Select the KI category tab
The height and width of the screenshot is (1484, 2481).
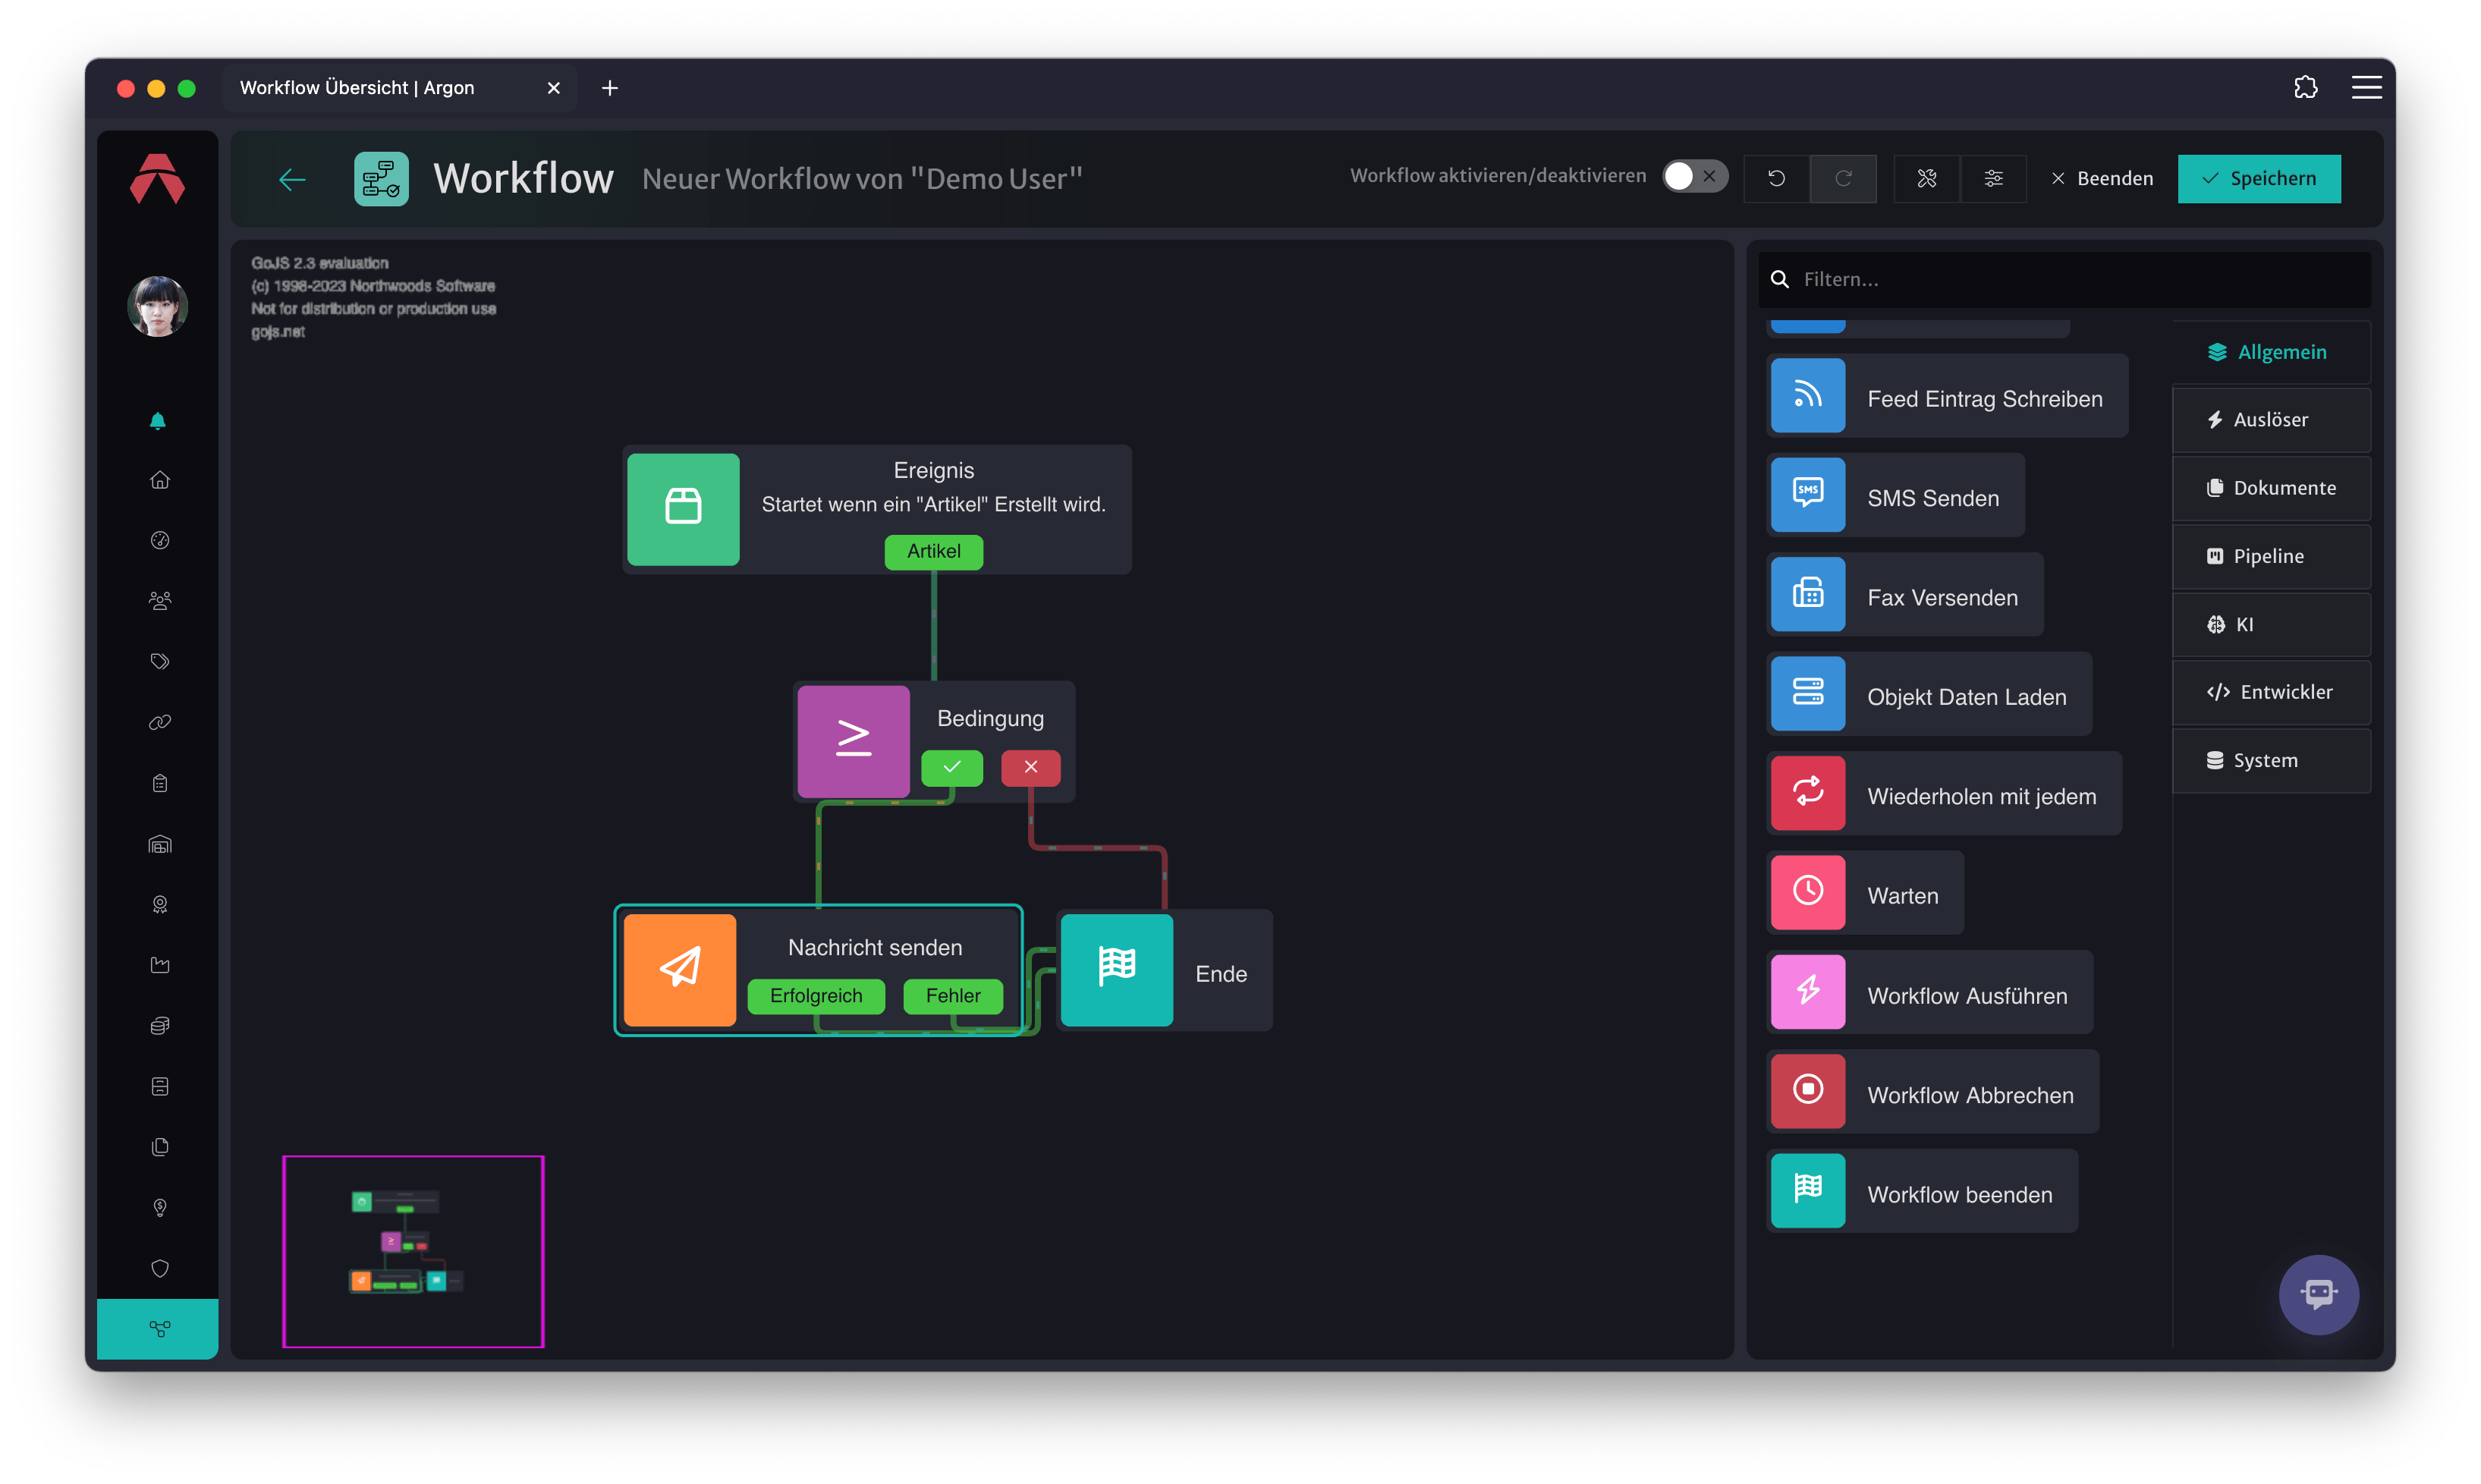click(2271, 624)
